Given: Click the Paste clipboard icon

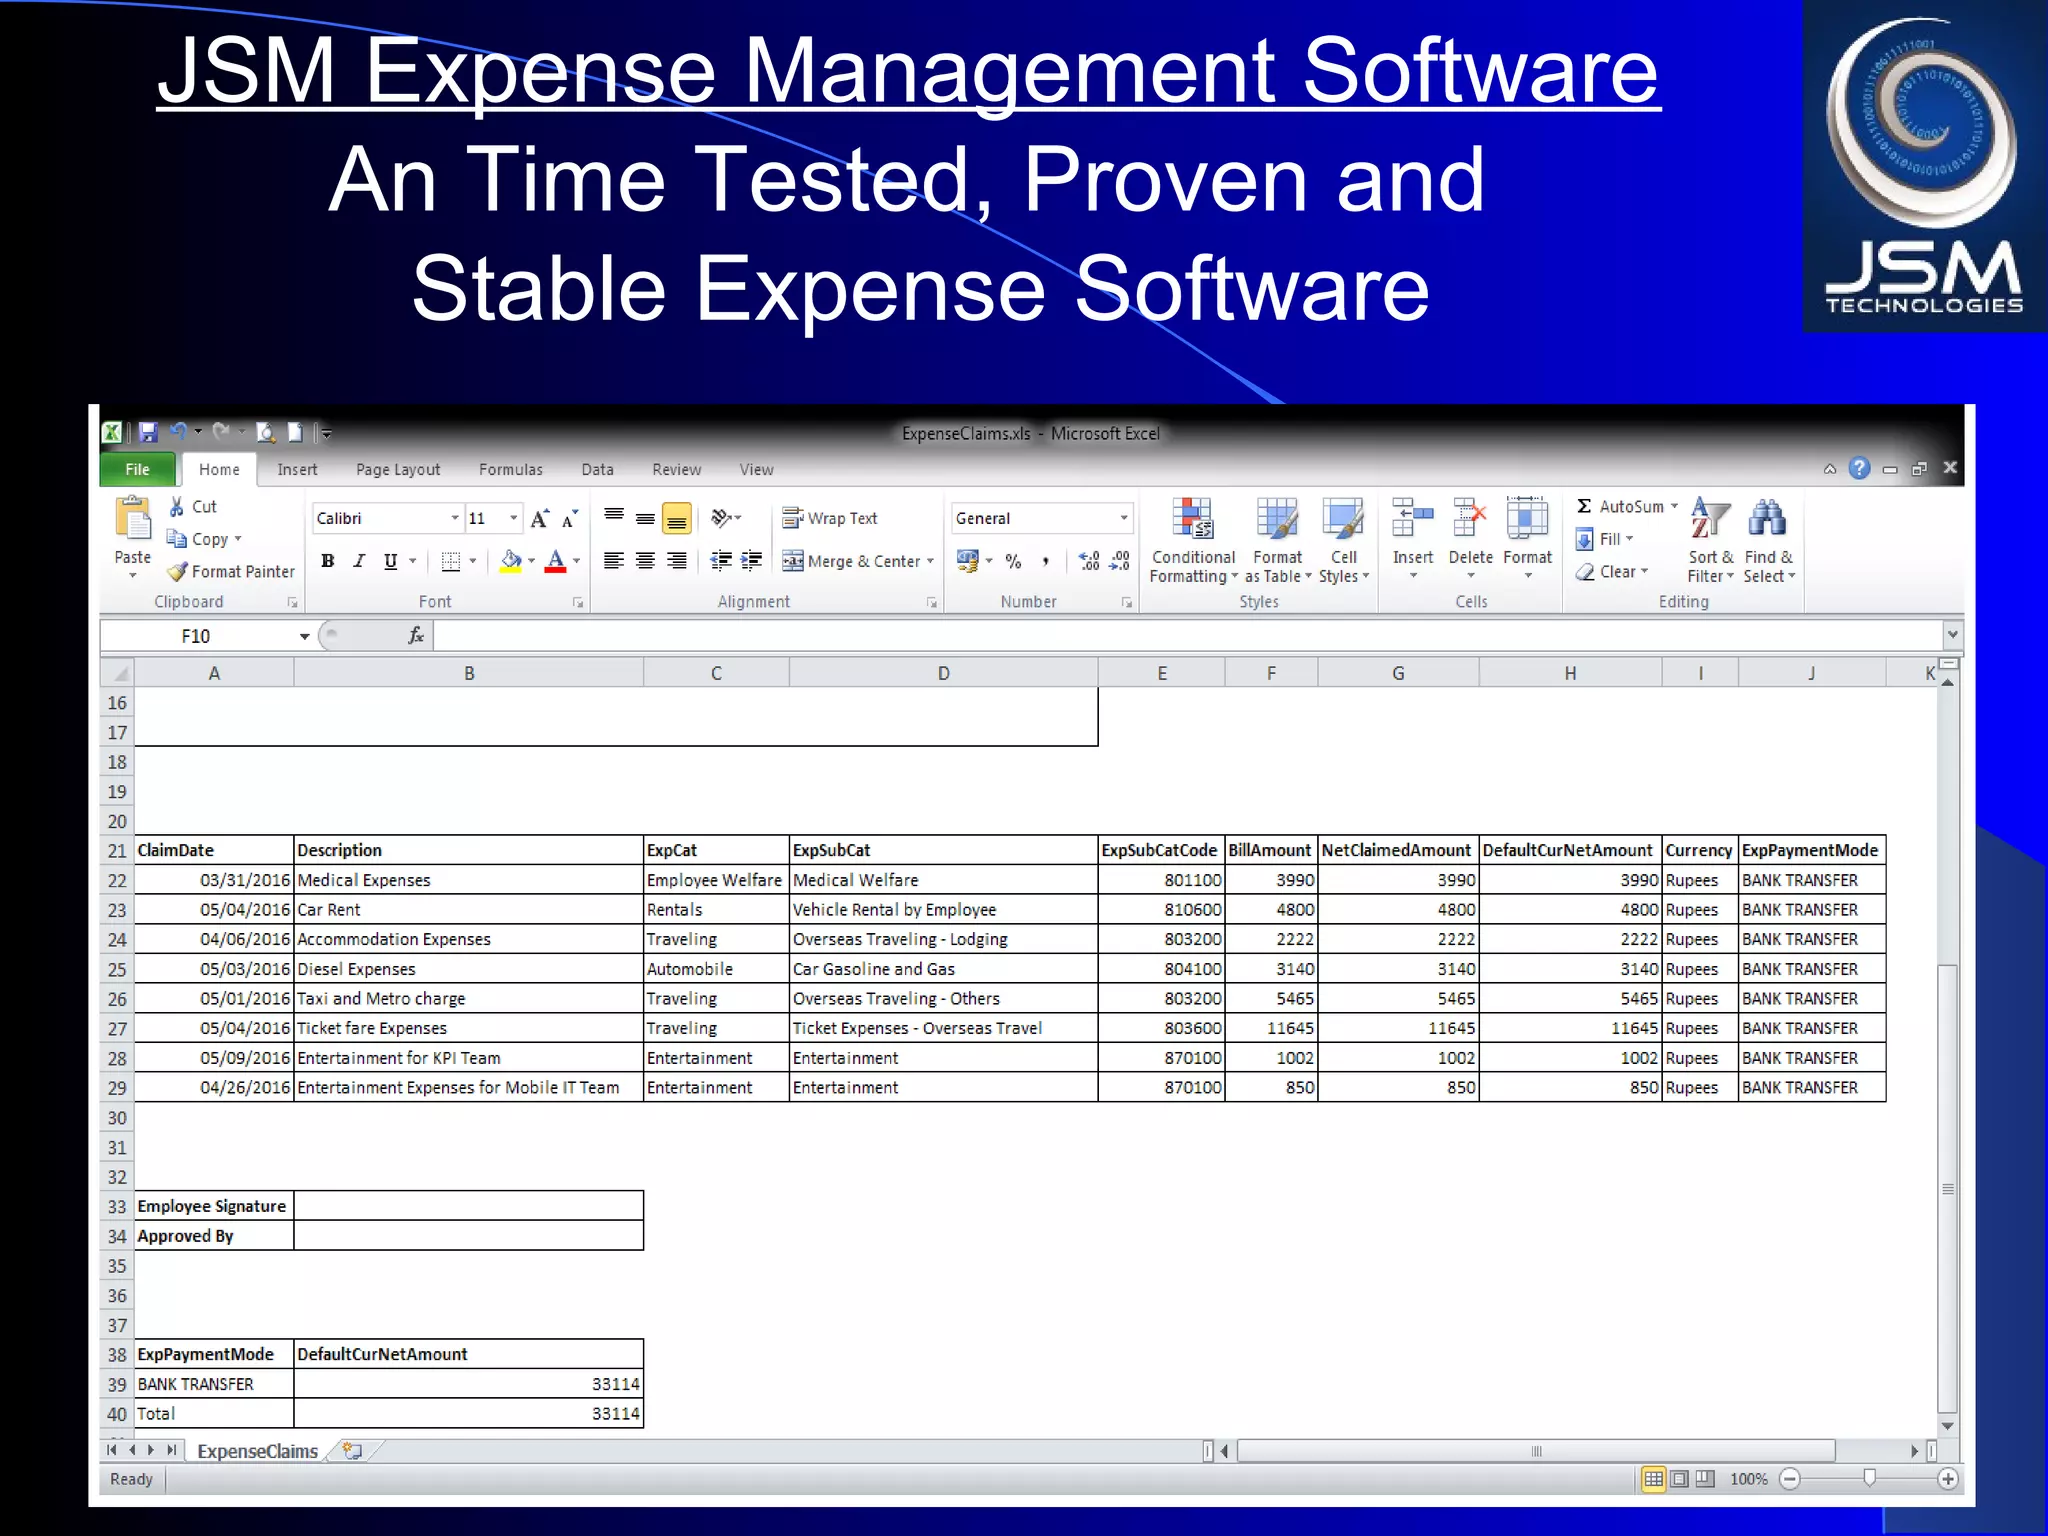Looking at the screenshot, I should point(133,520).
